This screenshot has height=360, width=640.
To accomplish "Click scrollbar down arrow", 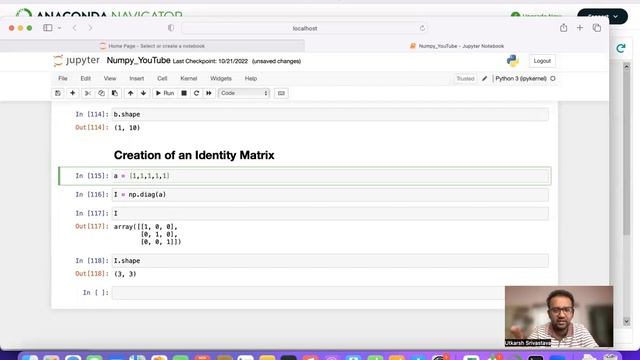I will coord(627,322).
